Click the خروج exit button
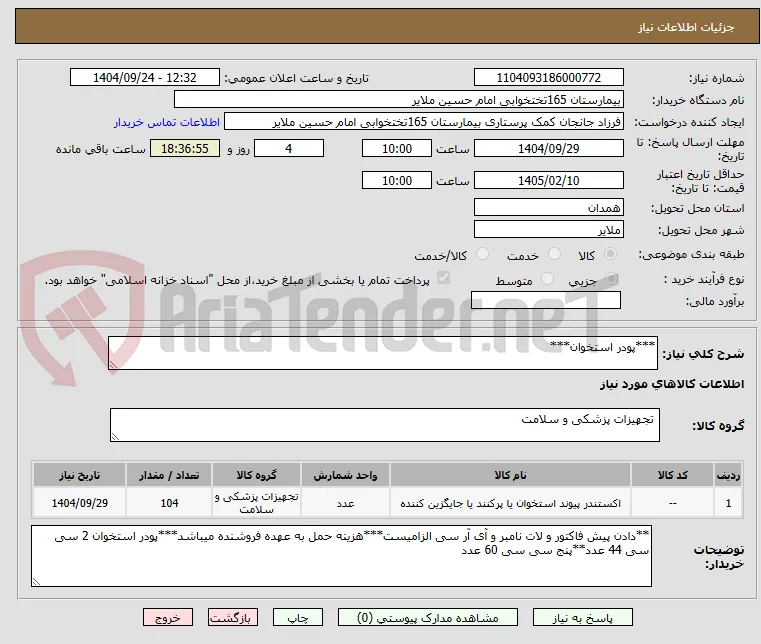This screenshot has height=644, width=761. 168,617
